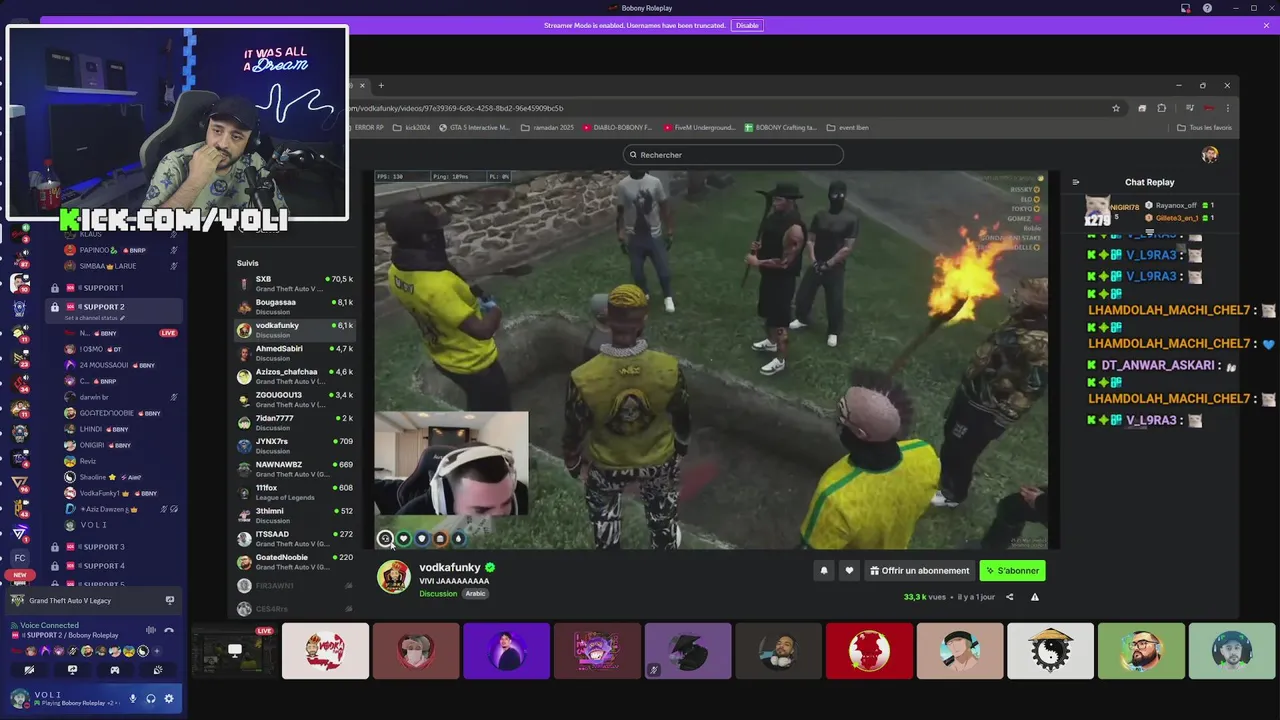Click the report warning triangle icon

point(1035,597)
